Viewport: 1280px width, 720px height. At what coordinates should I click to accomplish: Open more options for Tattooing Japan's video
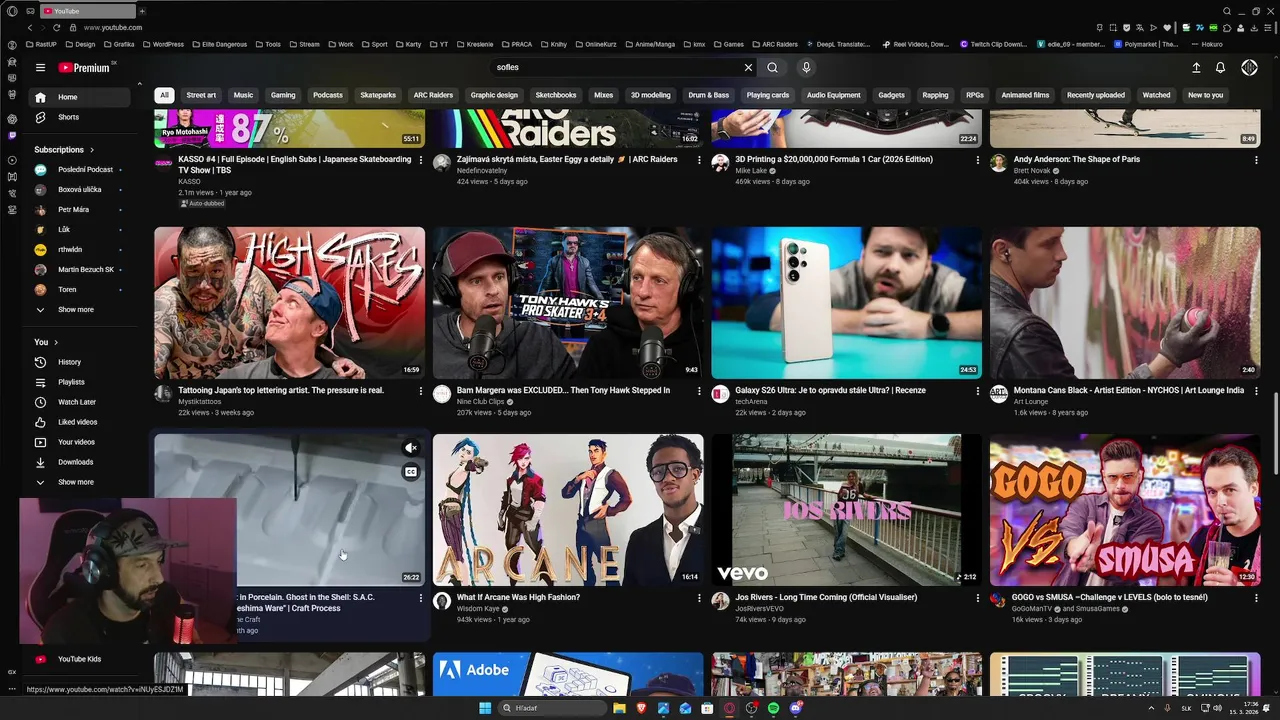(420, 391)
